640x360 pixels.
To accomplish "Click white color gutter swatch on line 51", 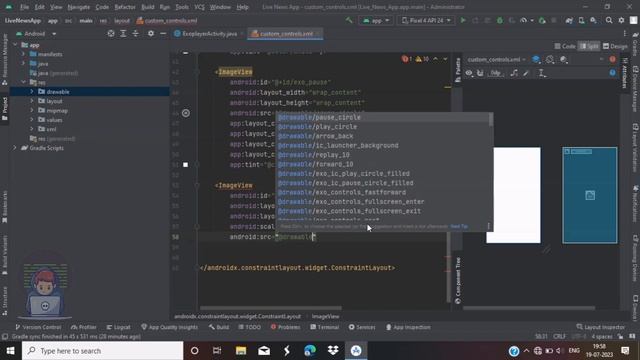I will (186, 164).
